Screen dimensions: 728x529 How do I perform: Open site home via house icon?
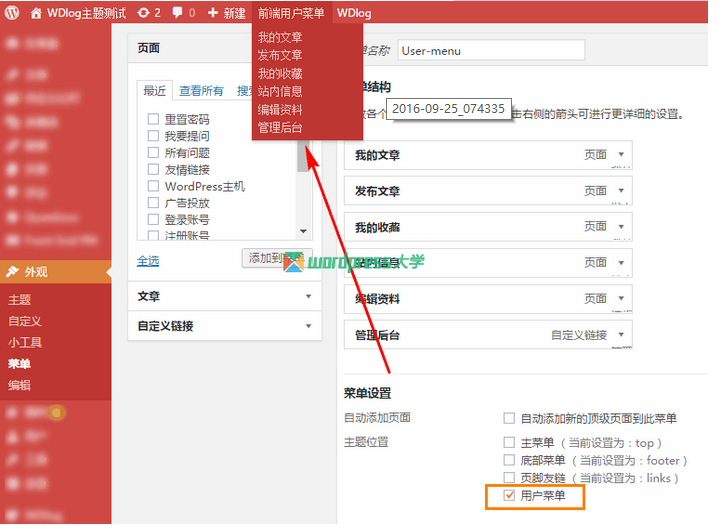(37, 13)
